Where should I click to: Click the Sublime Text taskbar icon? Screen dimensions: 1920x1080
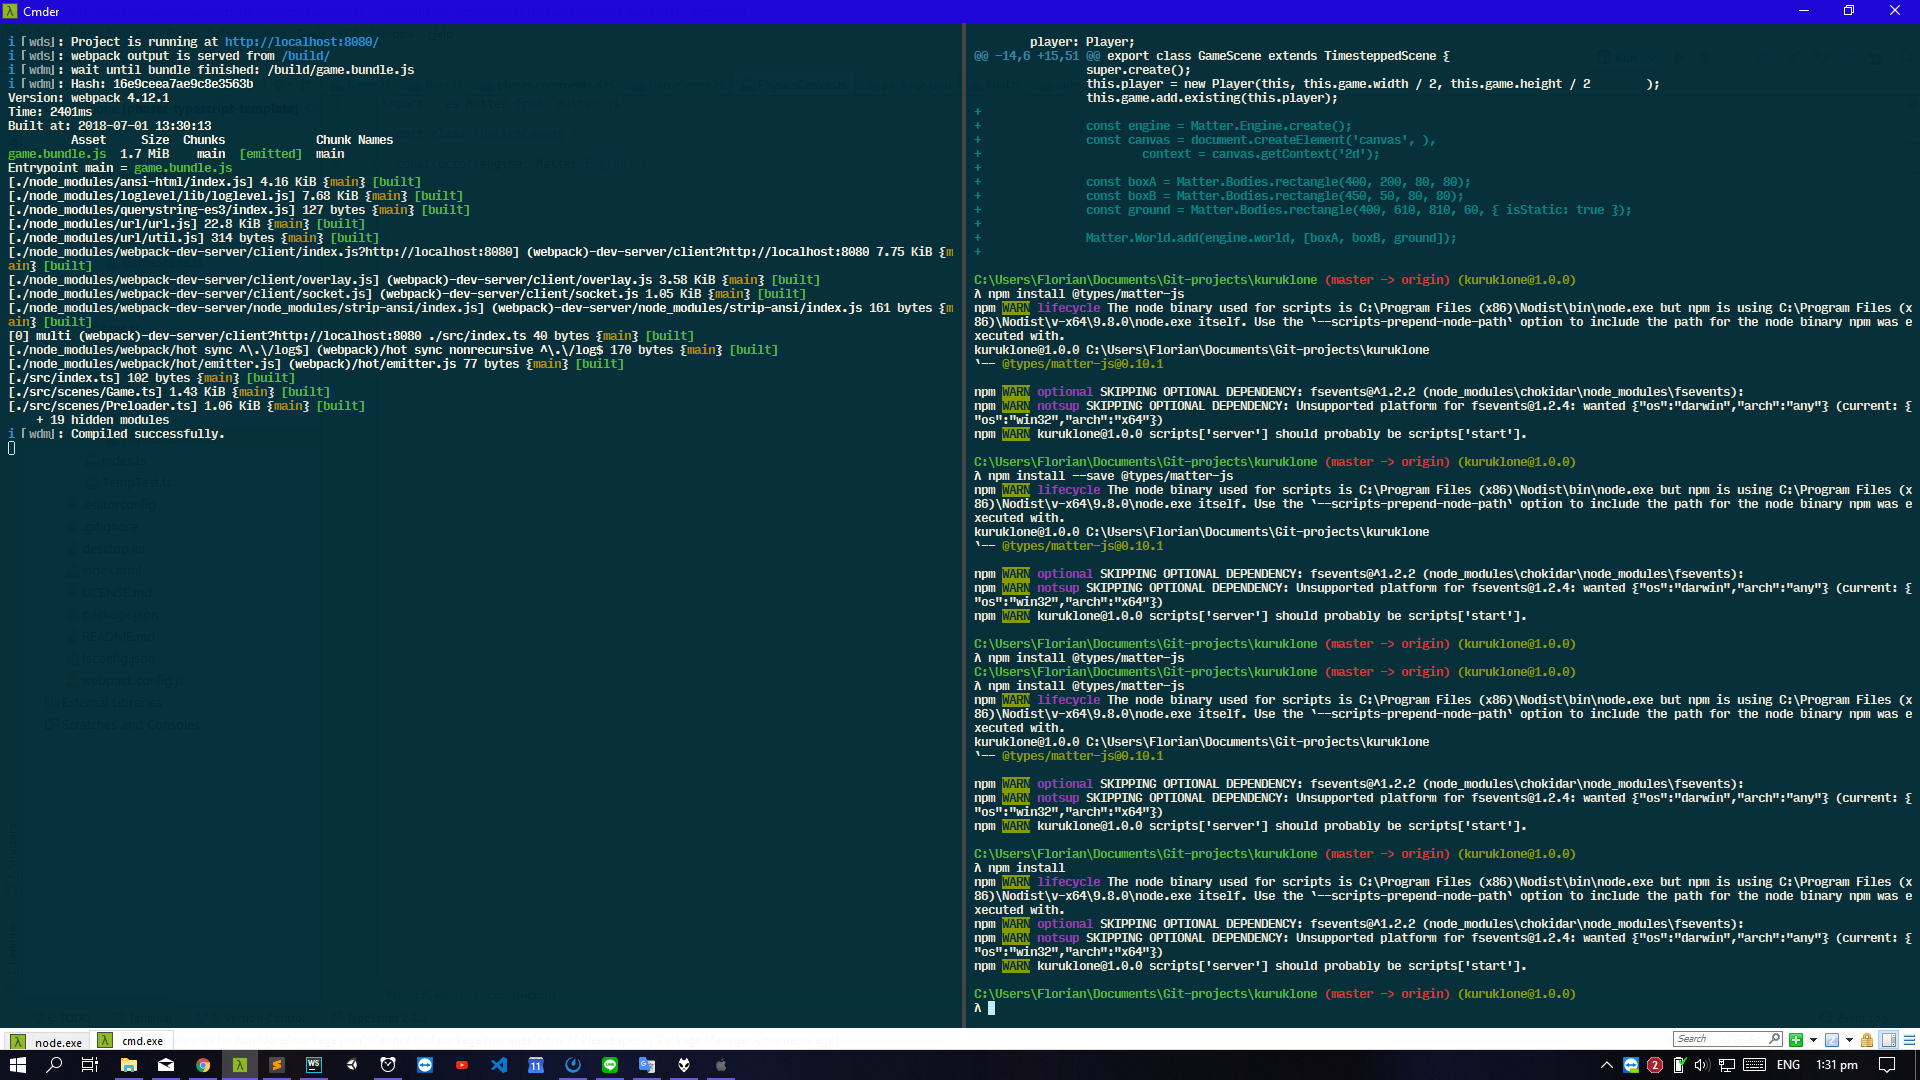coord(277,1065)
